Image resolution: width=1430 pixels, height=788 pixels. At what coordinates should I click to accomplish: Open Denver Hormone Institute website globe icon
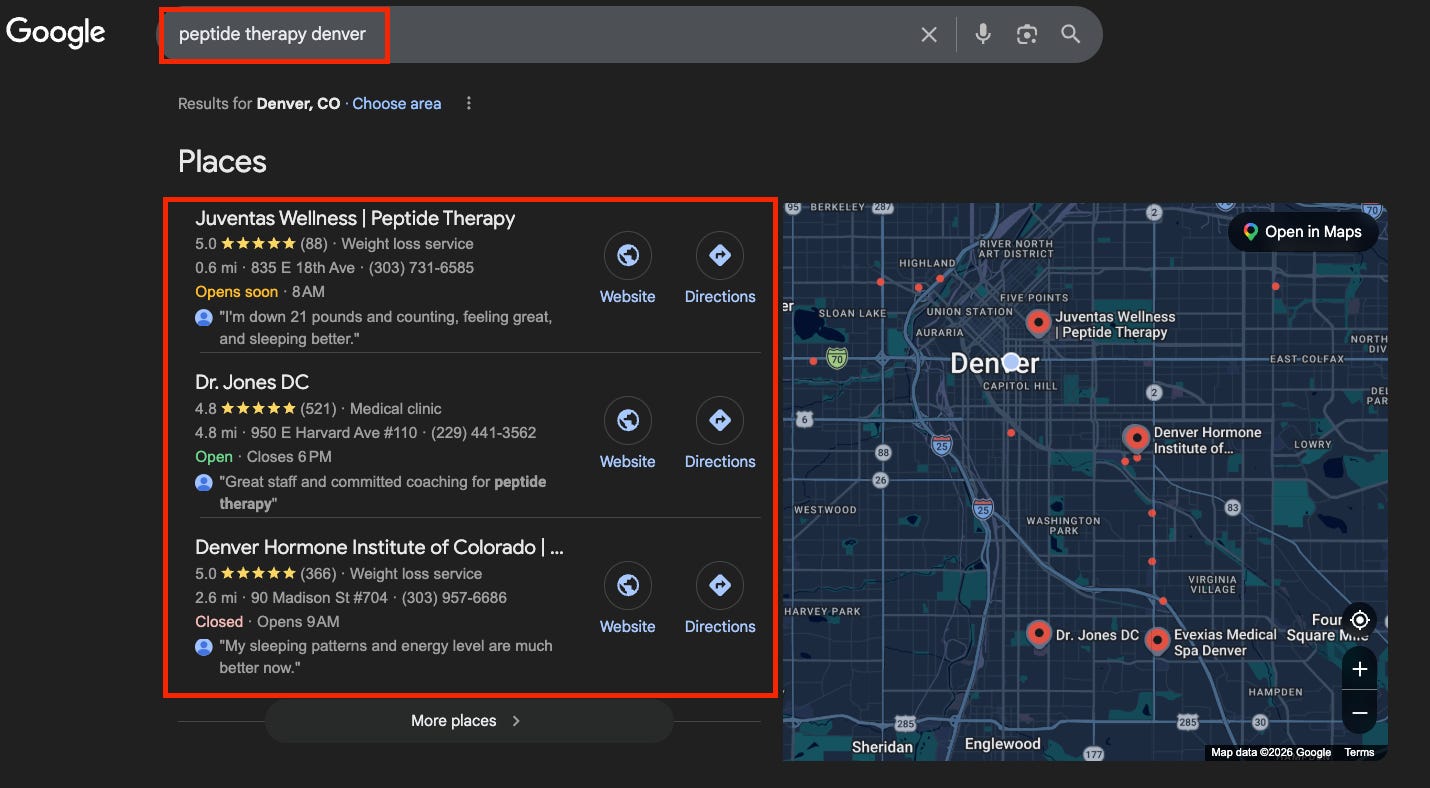pyautogui.click(x=628, y=587)
